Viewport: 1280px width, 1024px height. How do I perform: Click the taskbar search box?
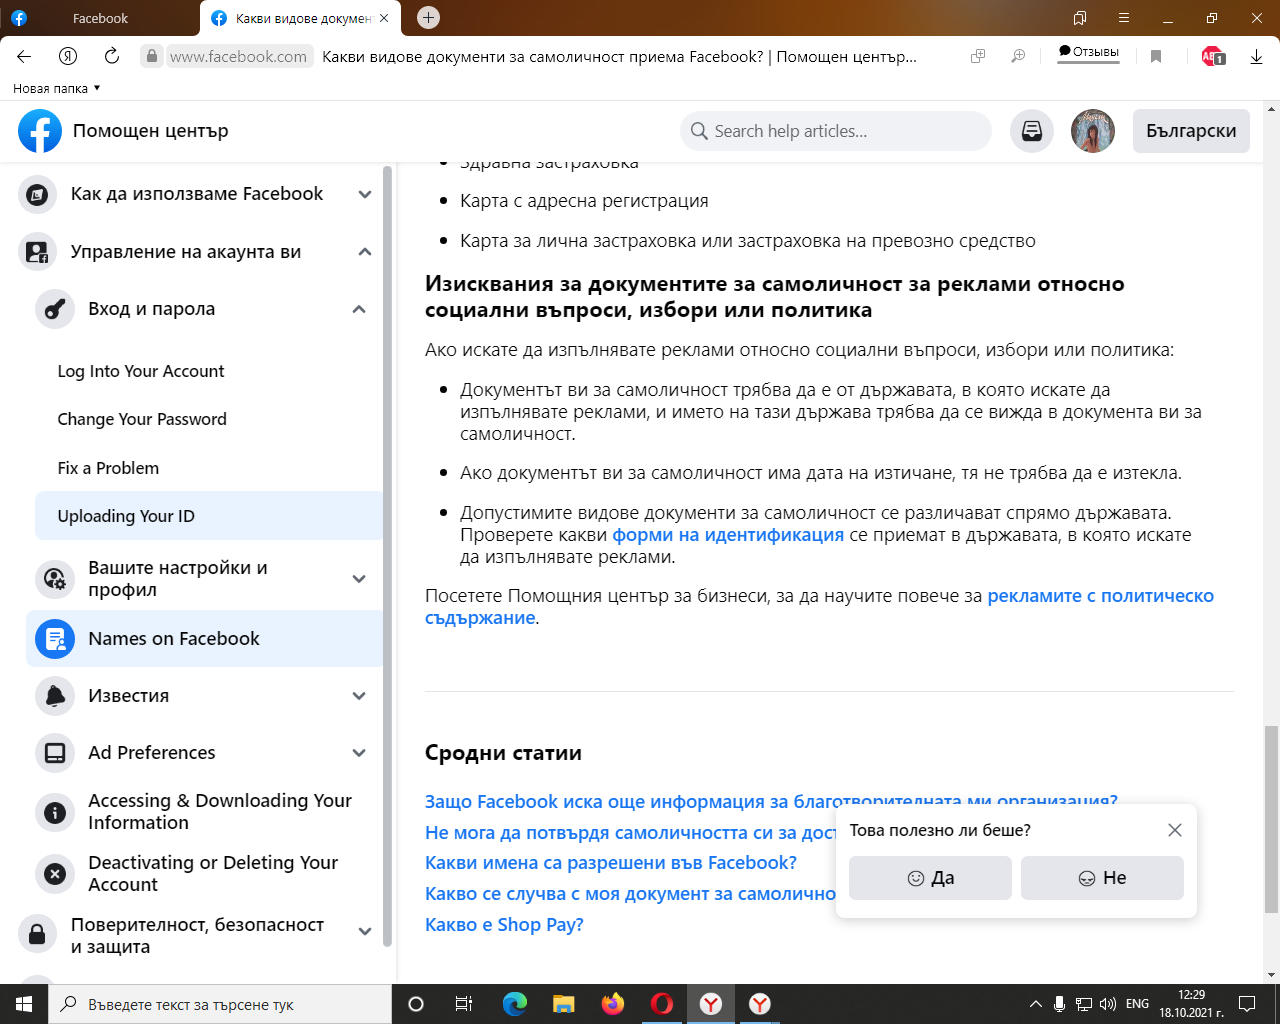tap(220, 1004)
